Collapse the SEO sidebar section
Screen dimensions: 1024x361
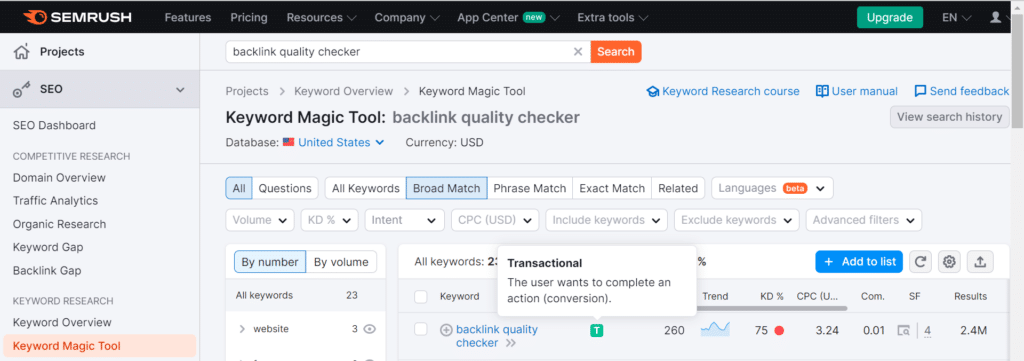(x=180, y=89)
